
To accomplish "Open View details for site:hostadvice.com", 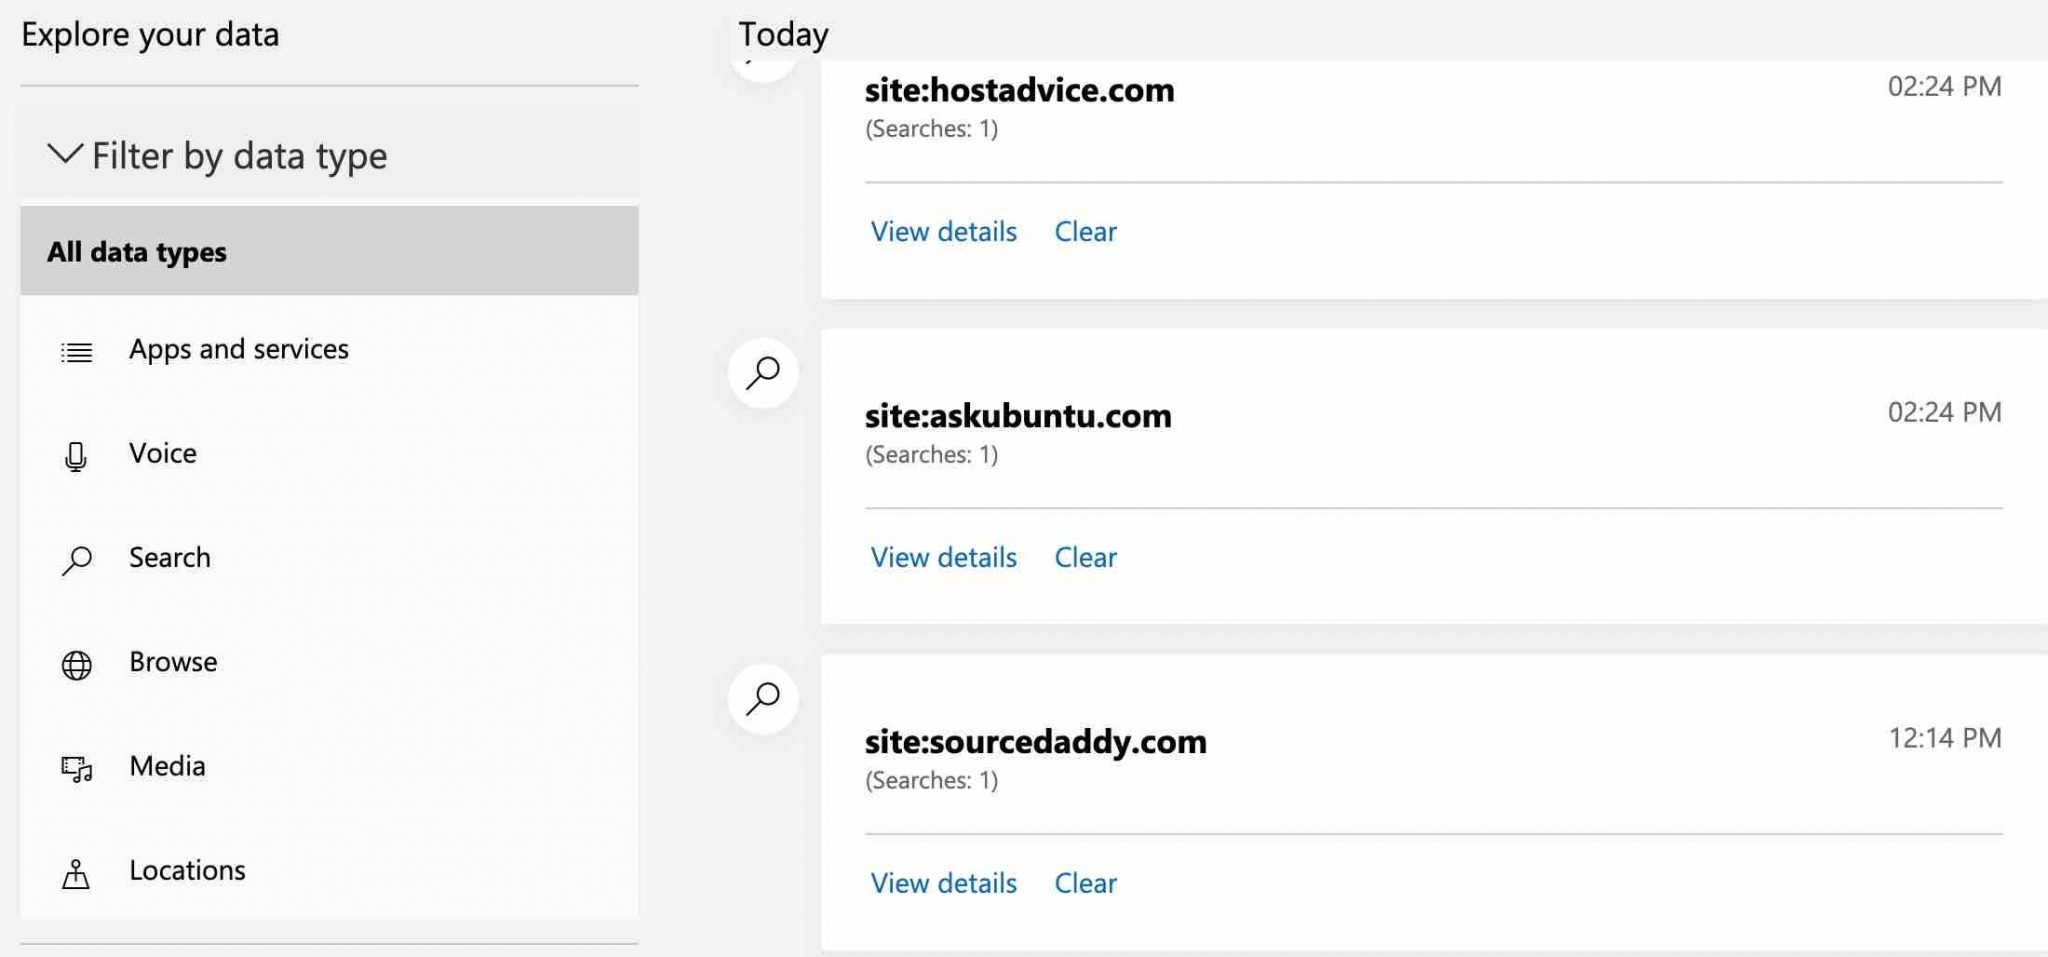I will pos(943,232).
